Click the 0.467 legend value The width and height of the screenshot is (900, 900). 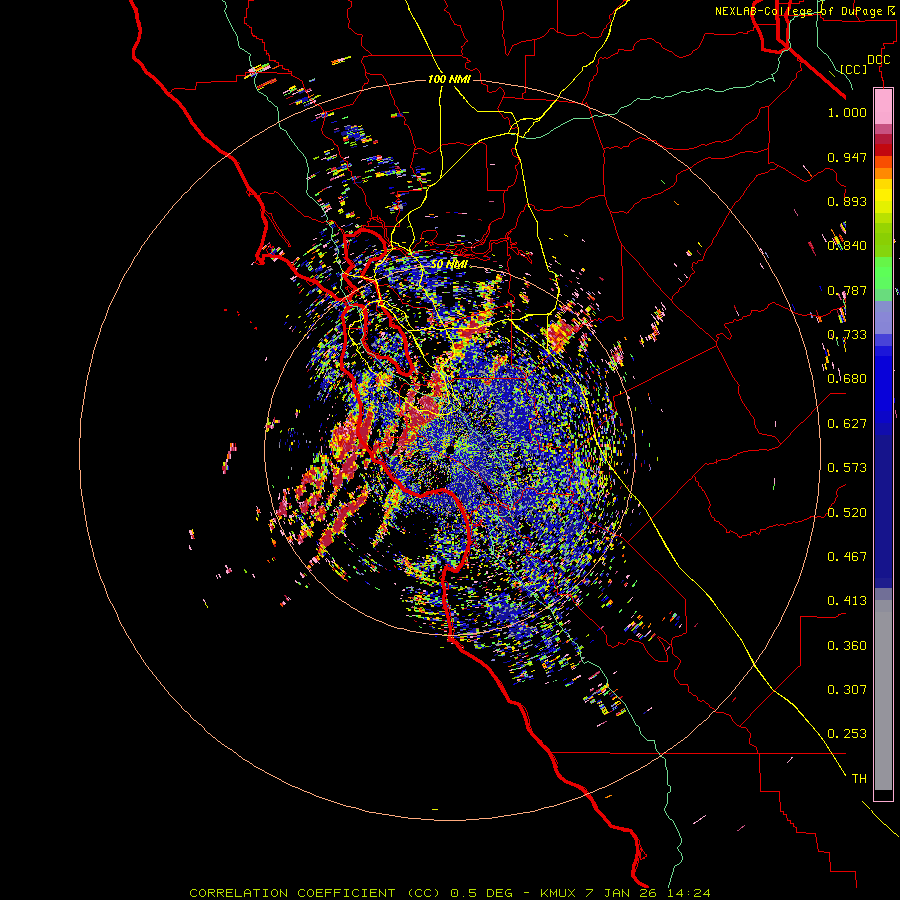point(847,557)
